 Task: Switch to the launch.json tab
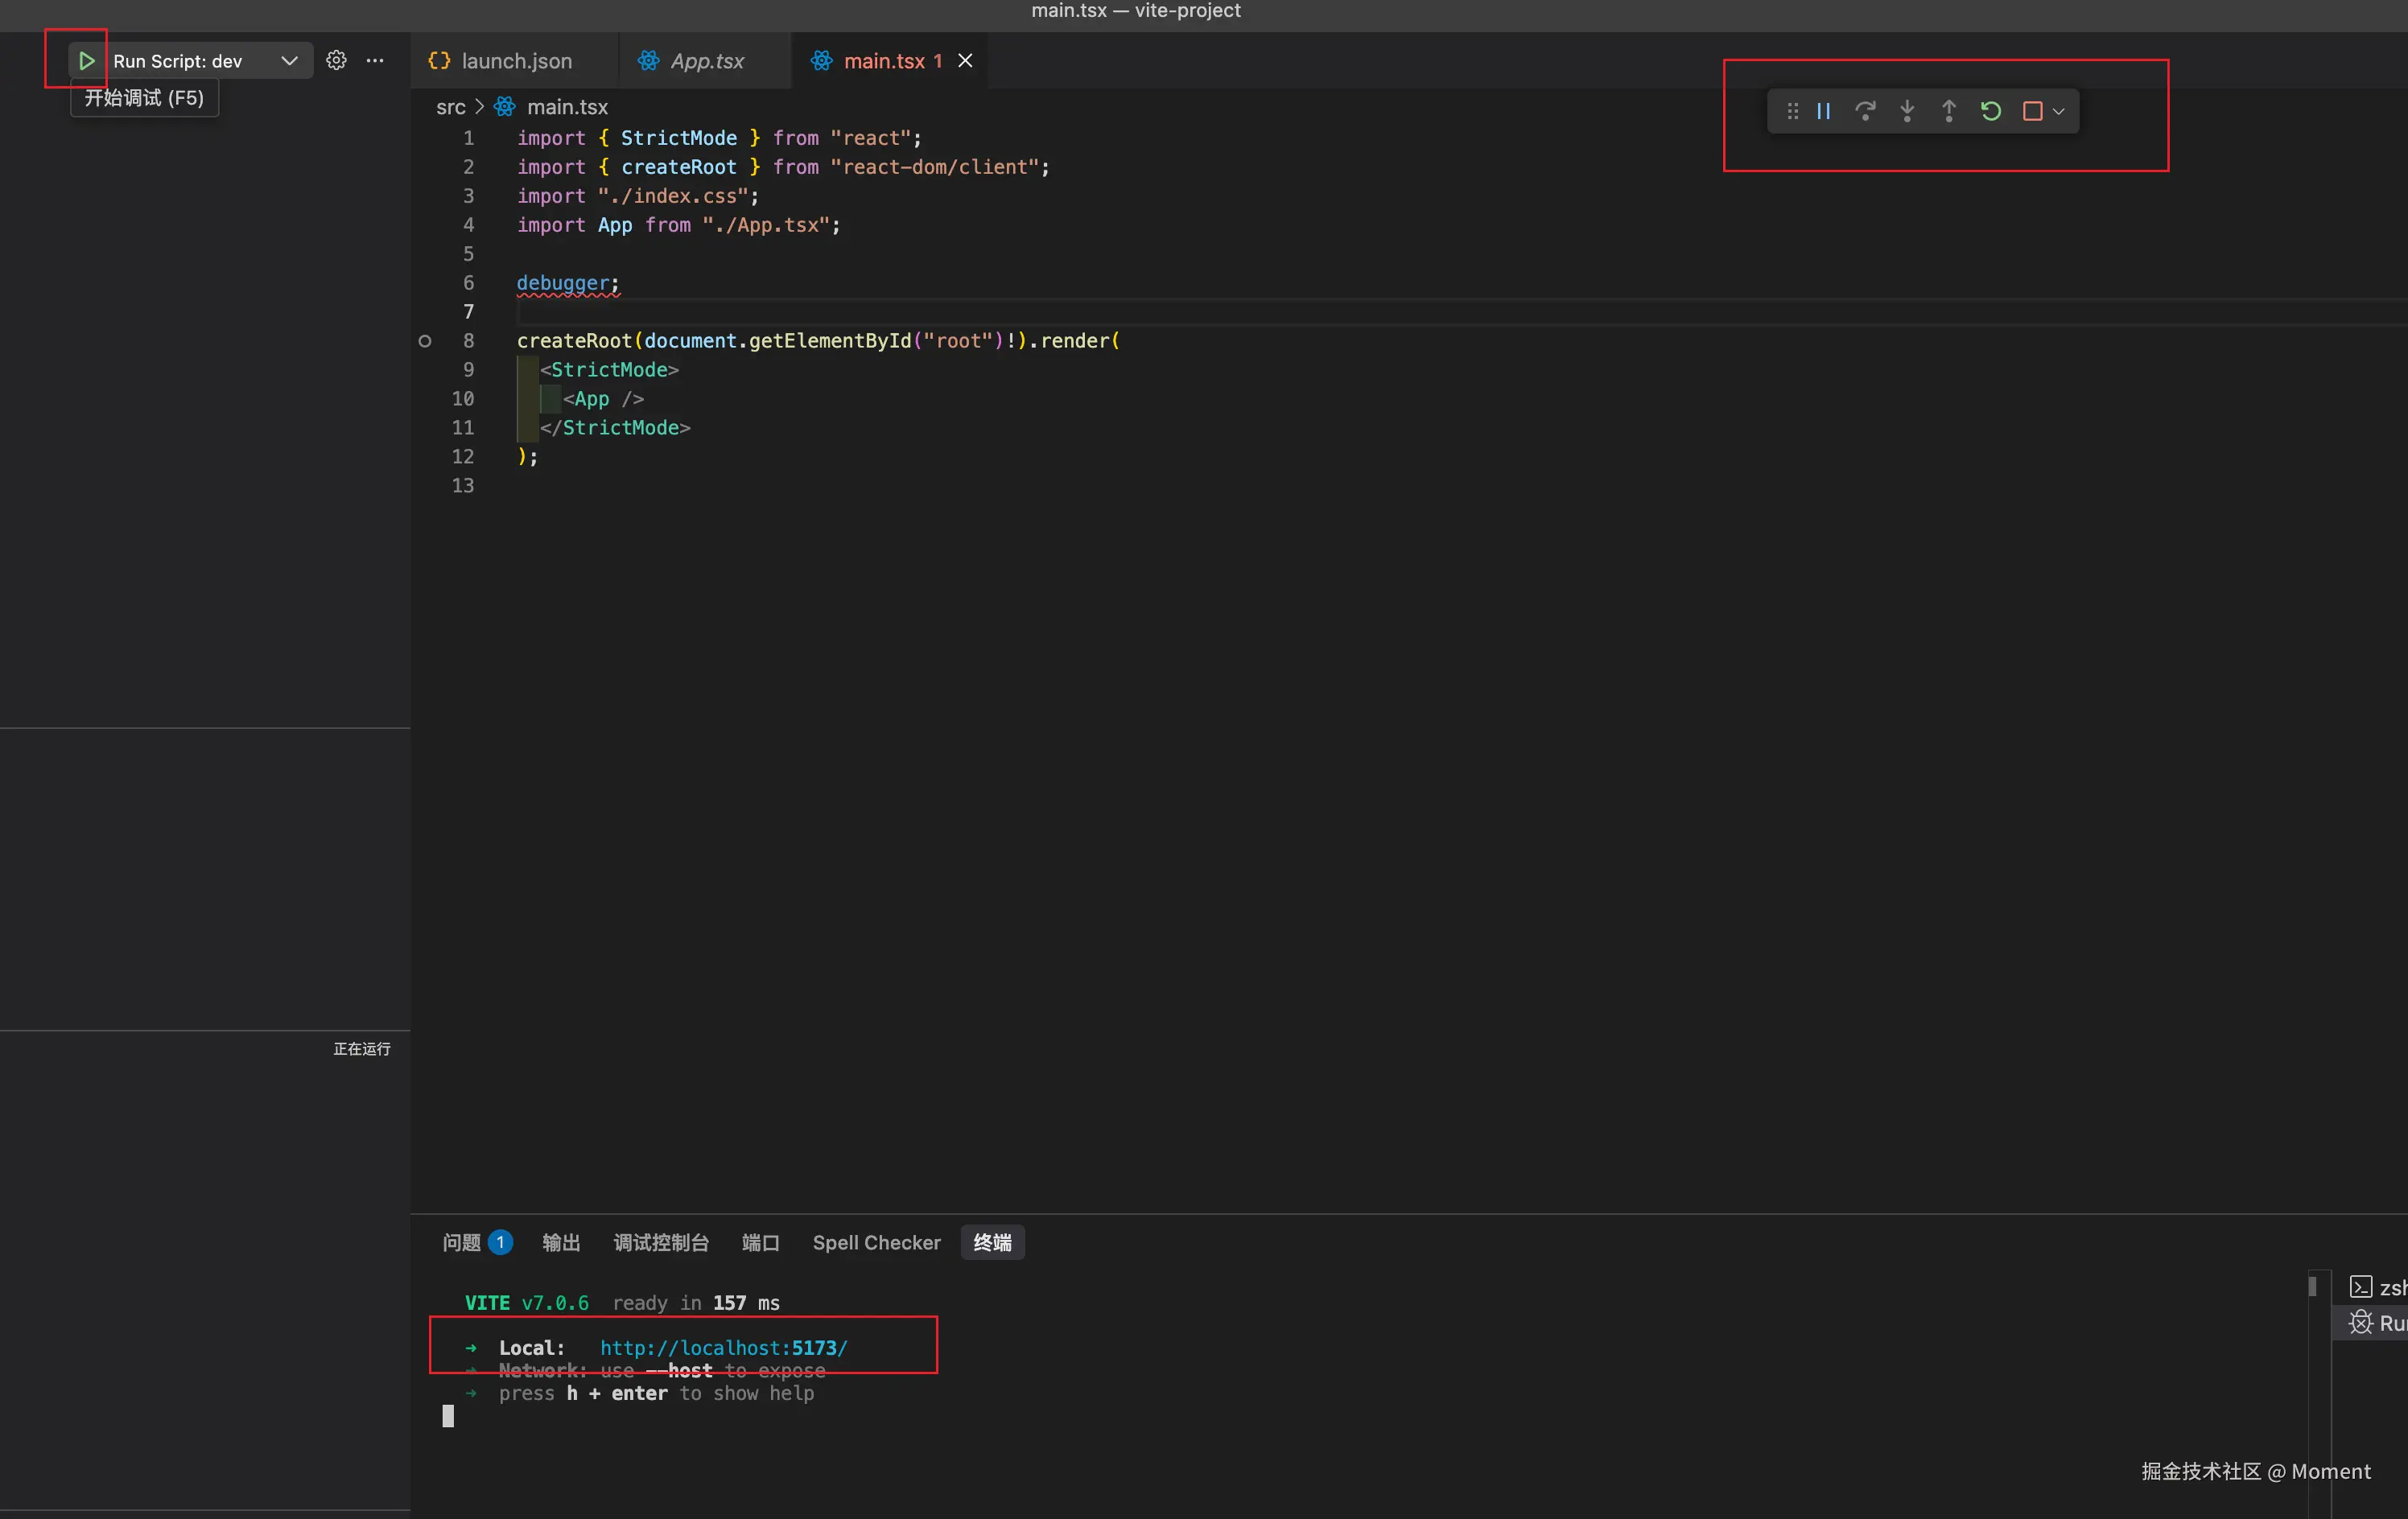(501, 61)
